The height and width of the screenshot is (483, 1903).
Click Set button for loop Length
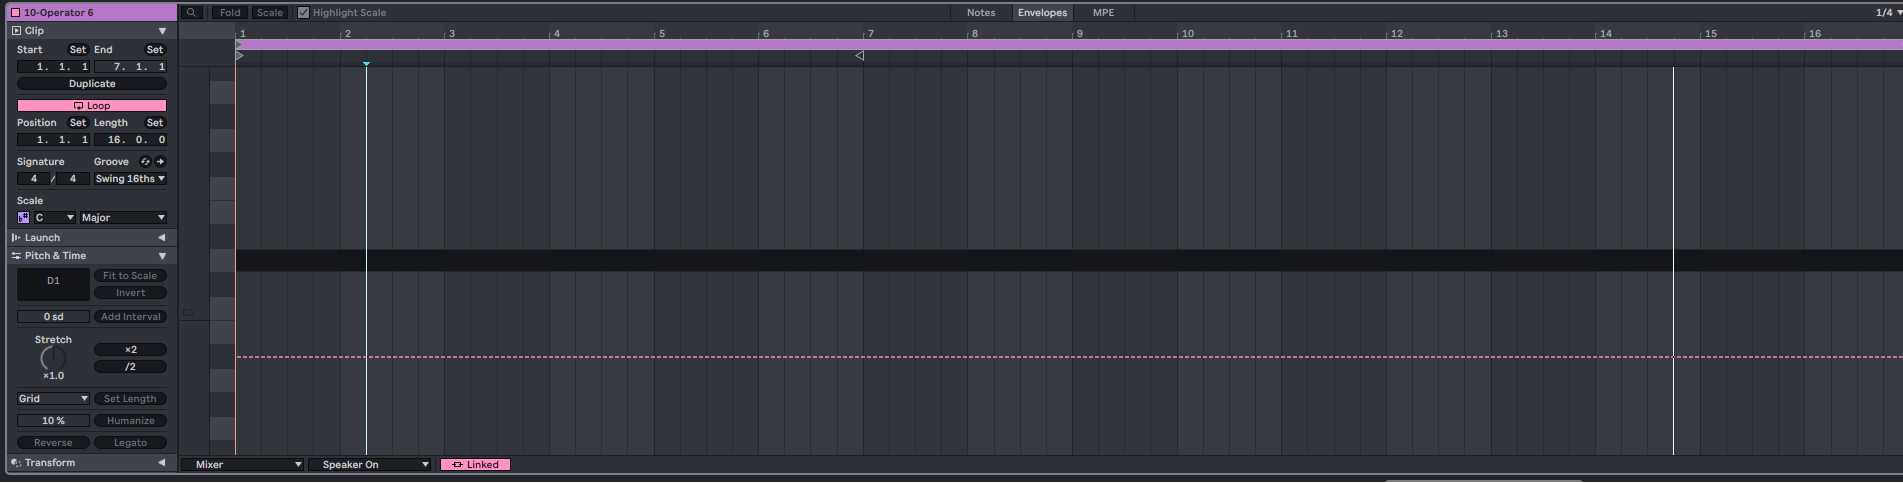tap(155, 123)
